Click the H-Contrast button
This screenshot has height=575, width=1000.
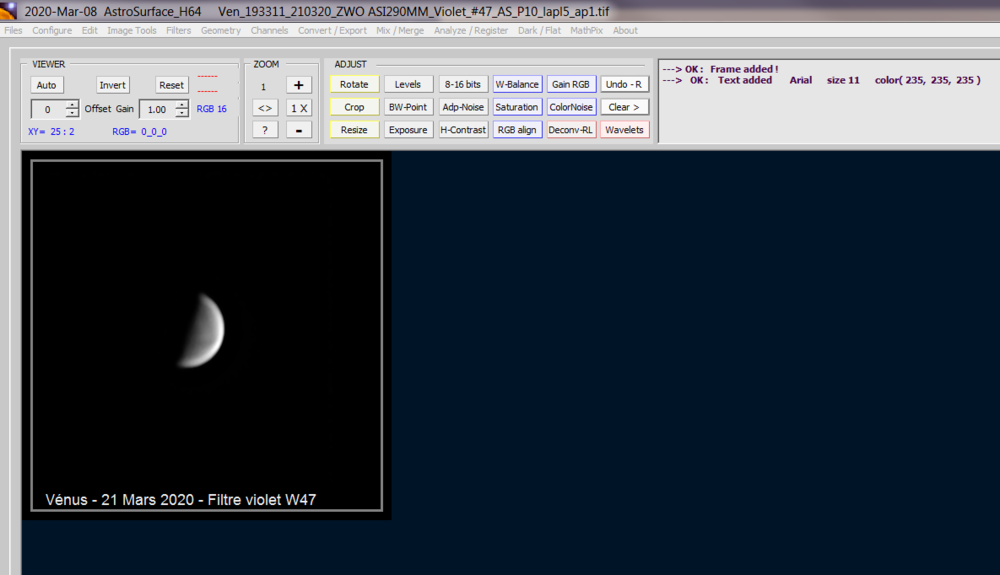[x=463, y=129]
